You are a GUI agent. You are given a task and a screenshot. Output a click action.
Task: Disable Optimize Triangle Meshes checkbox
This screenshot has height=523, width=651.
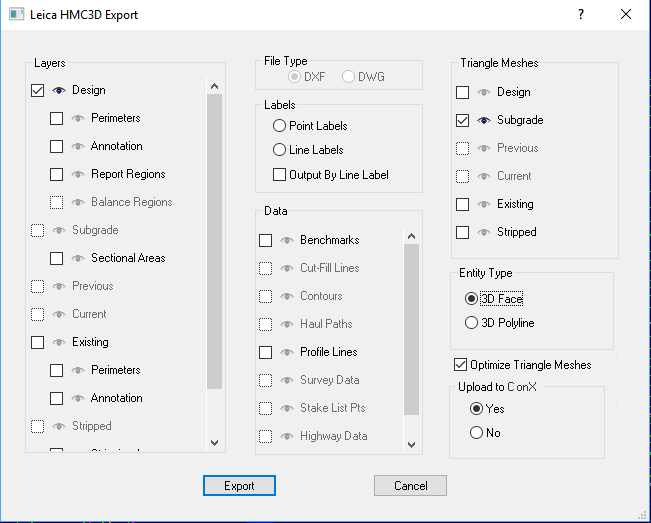[460, 365]
